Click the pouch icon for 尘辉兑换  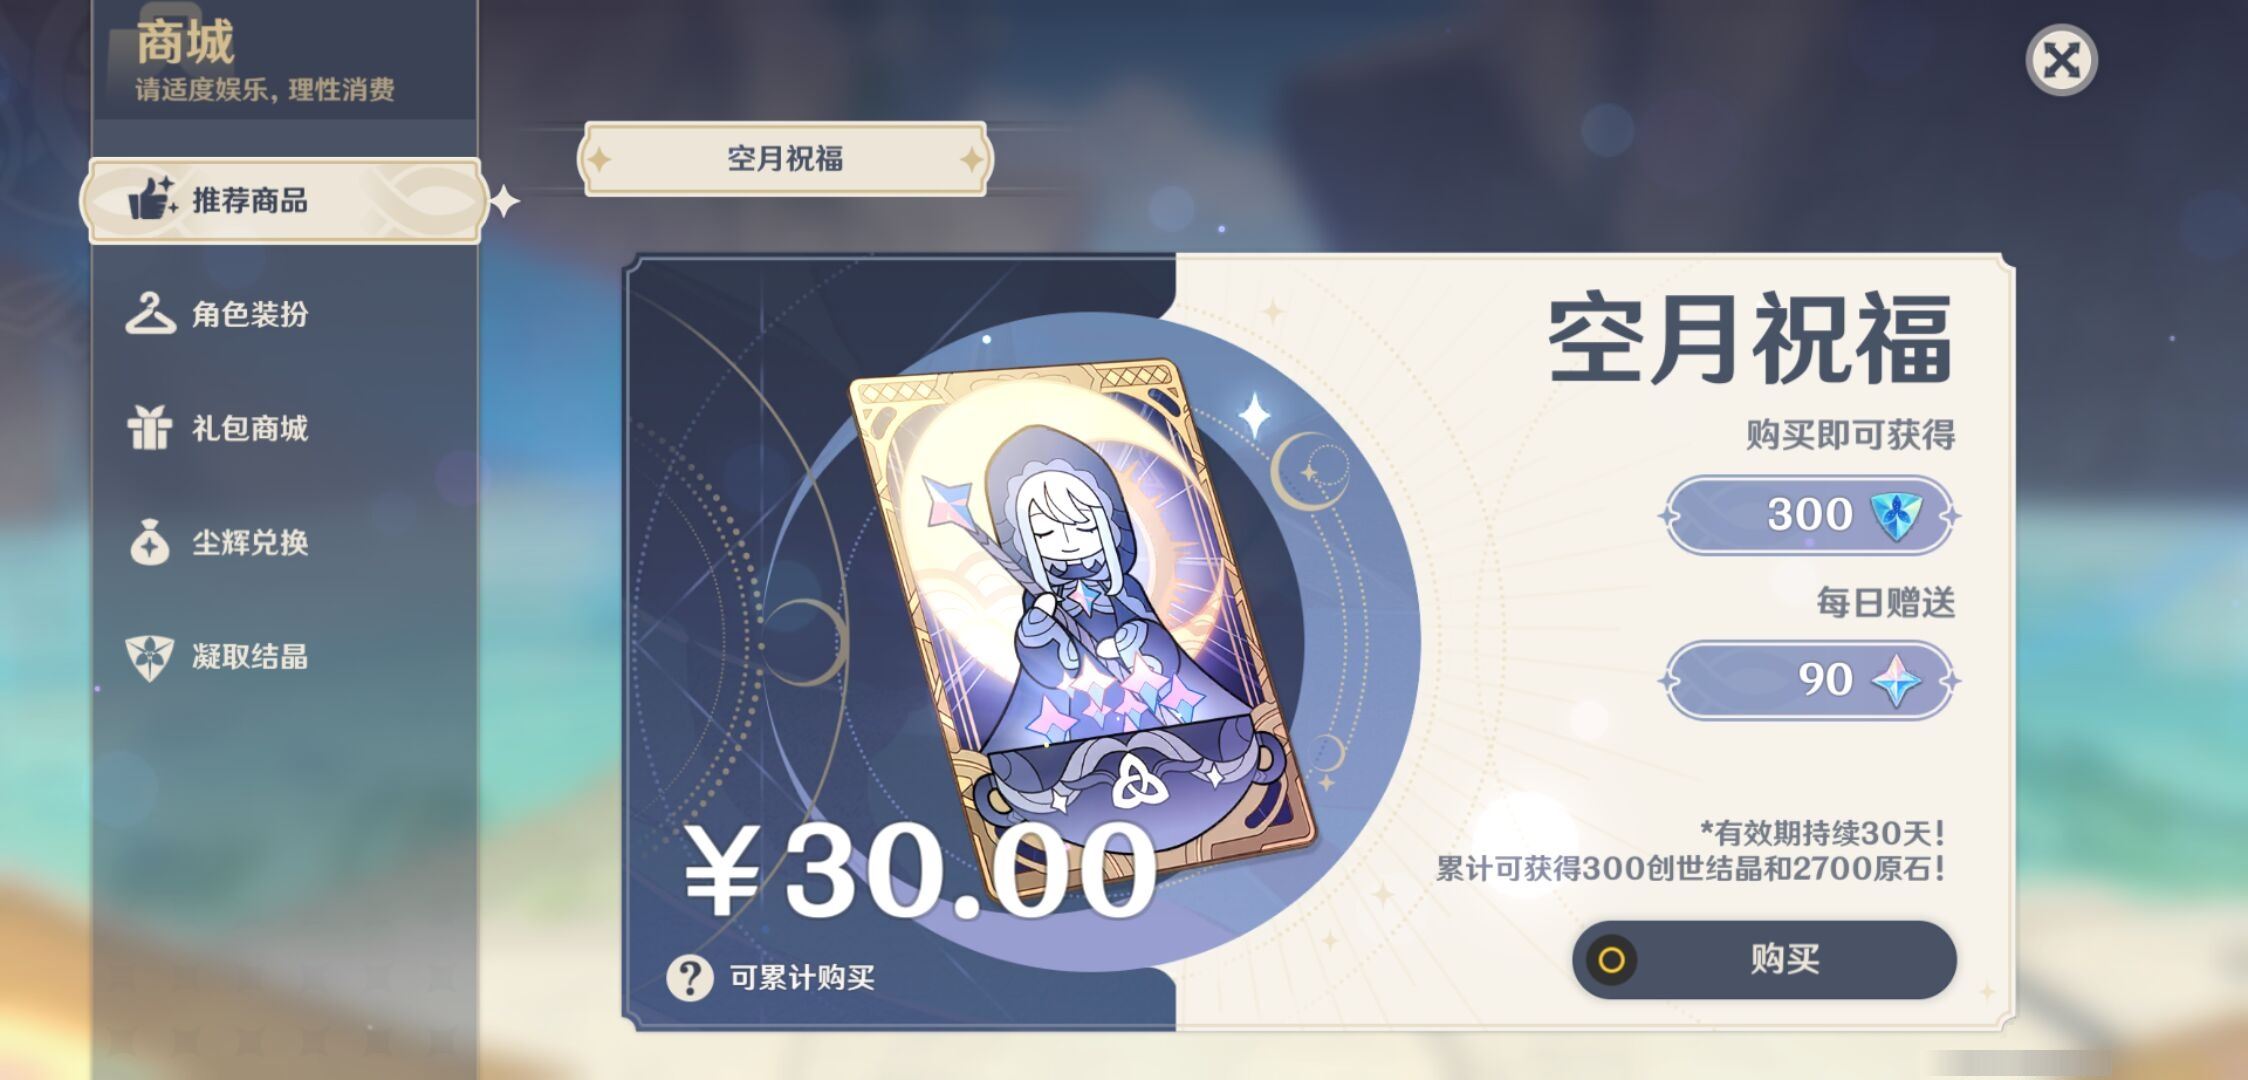(x=150, y=542)
